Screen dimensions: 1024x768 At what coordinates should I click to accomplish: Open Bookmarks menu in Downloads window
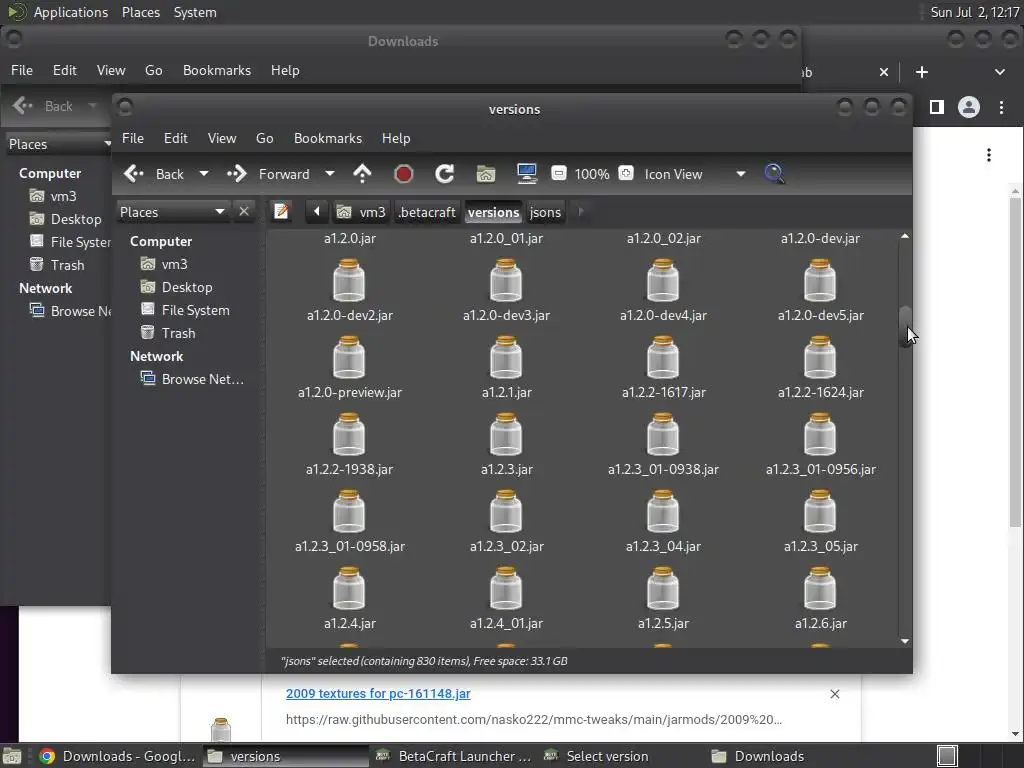click(x=217, y=71)
